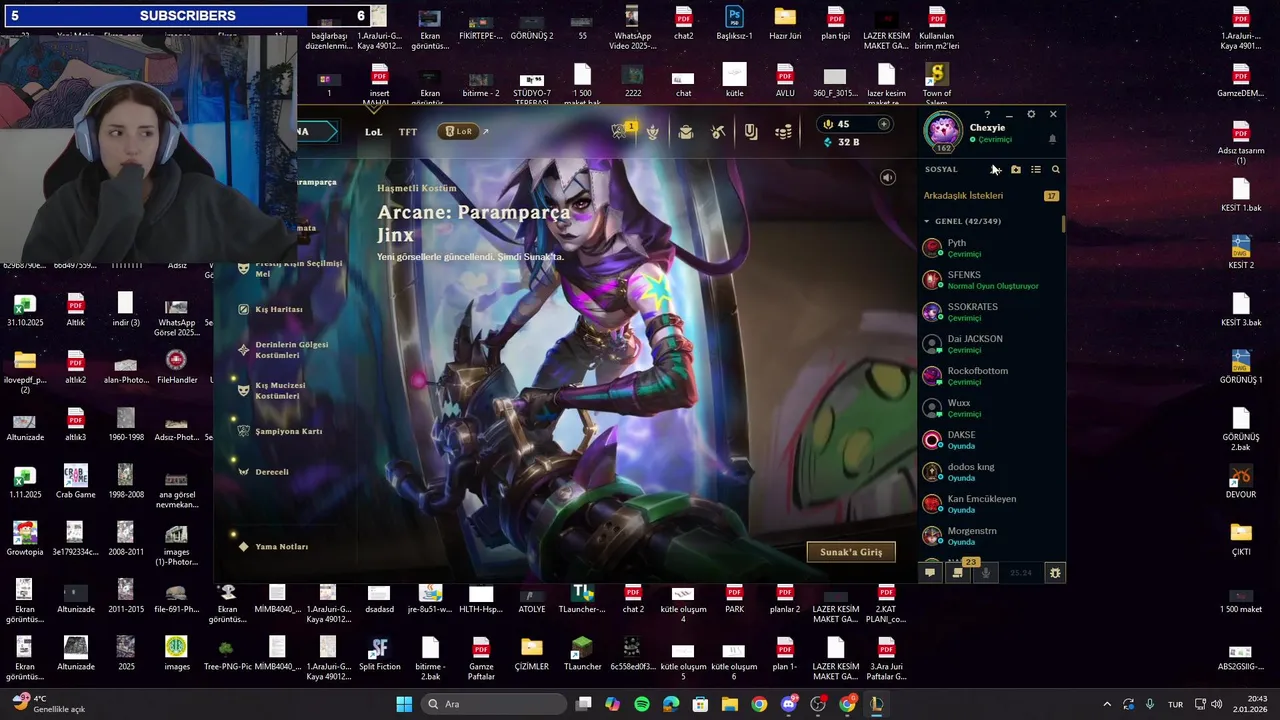Screen dimensions: 1280x720
Task: Select the Growtopia desktop icon
Action: 25,538
